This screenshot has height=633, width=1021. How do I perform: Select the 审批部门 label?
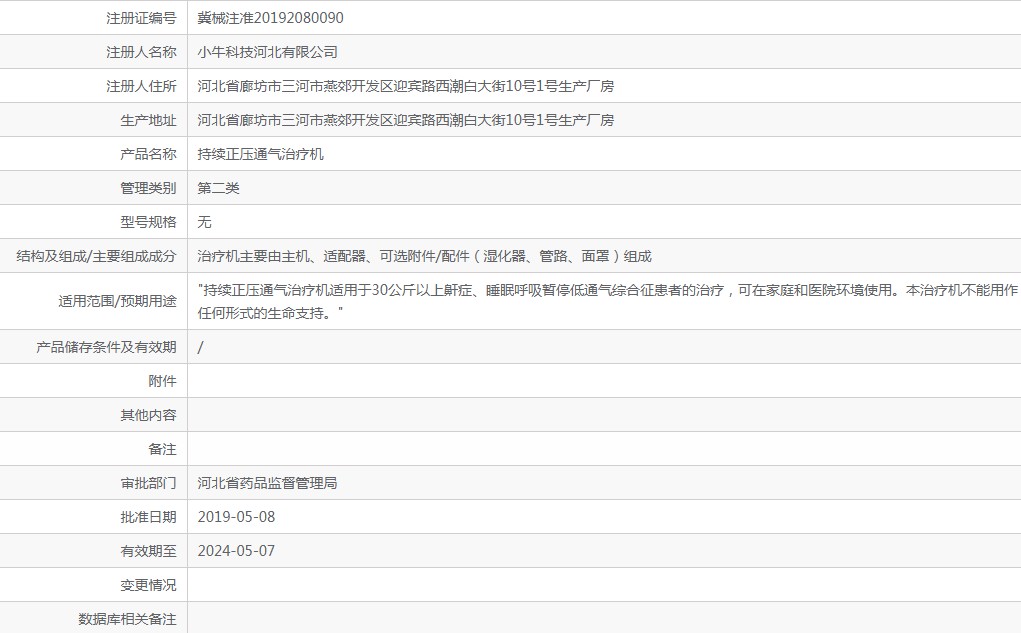(x=148, y=483)
